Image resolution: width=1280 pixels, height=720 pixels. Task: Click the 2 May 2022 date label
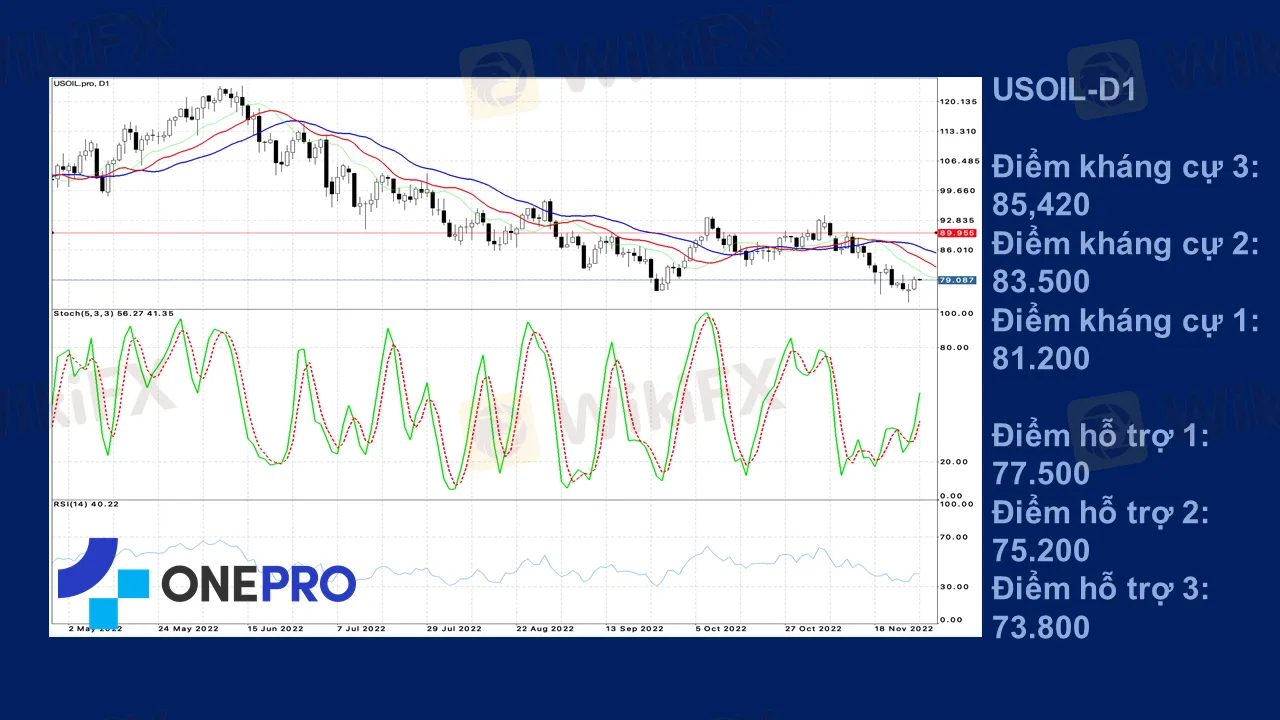[x=95, y=629]
